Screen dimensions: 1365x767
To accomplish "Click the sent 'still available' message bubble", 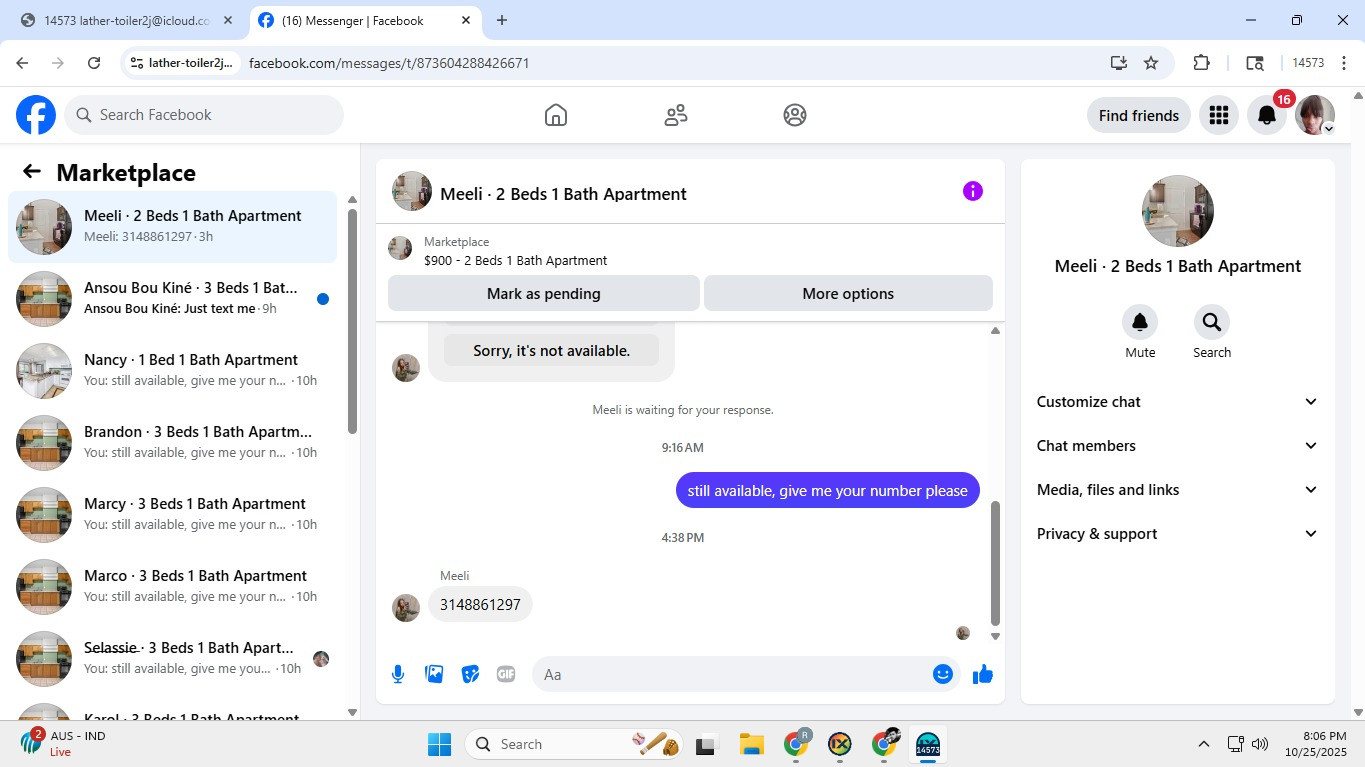I will click(827, 490).
